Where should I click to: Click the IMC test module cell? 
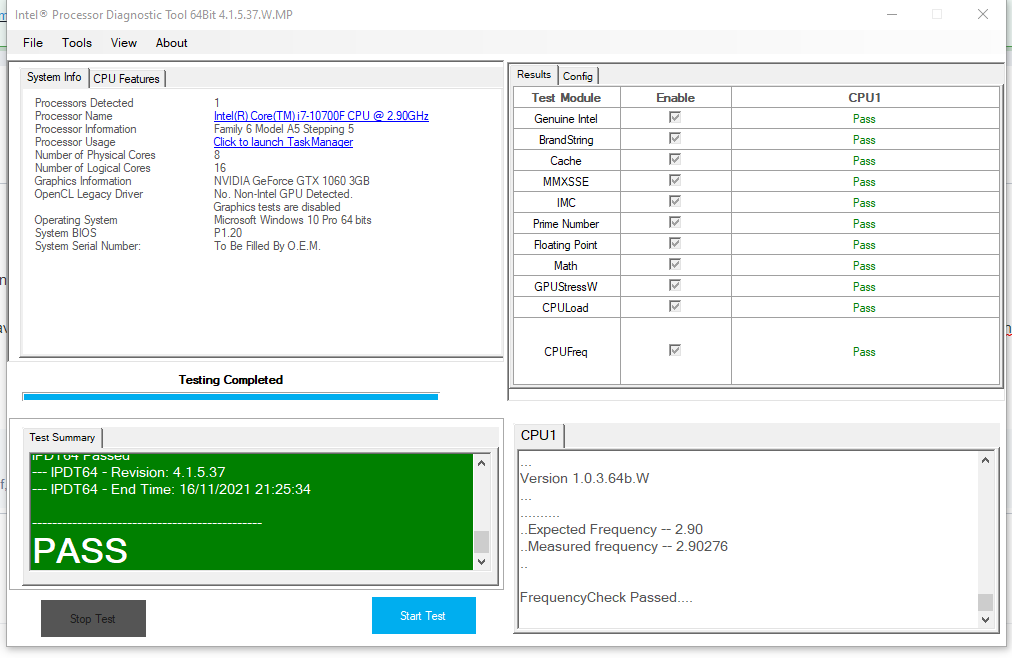pyautogui.click(x=567, y=203)
